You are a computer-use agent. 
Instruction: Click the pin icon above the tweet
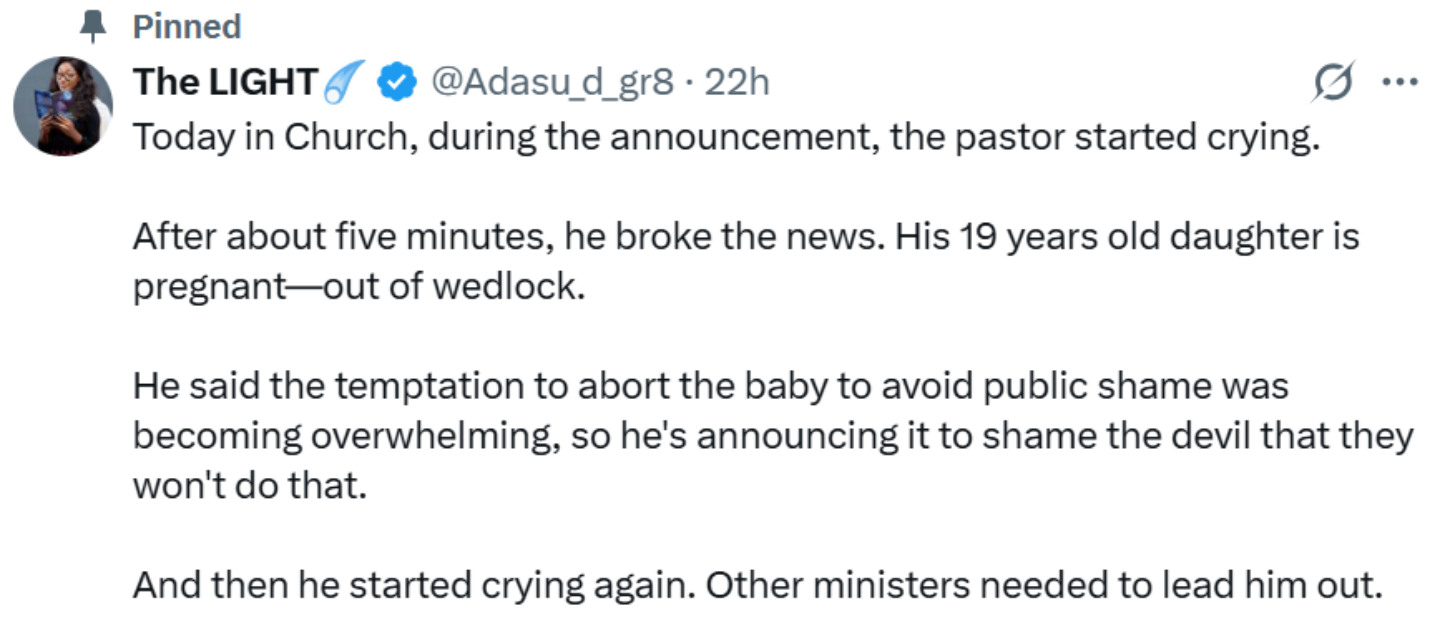tap(93, 27)
